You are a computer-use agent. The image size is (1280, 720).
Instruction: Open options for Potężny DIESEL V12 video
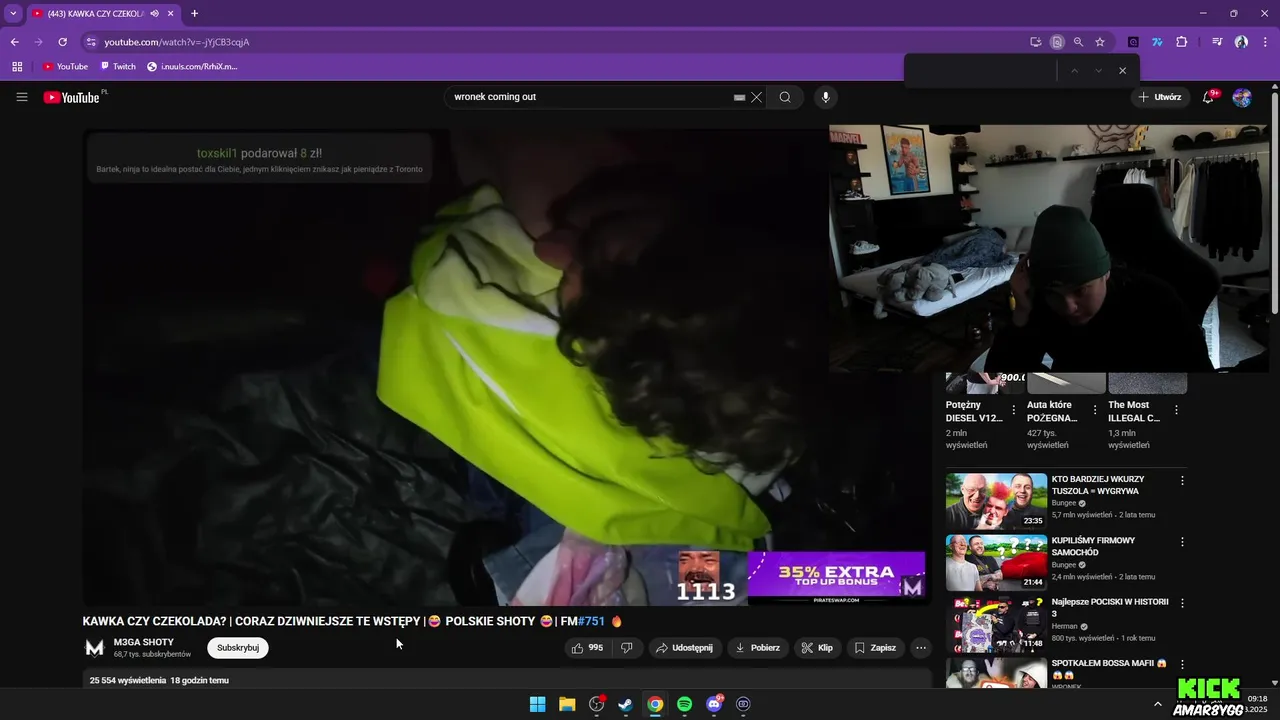(x=1014, y=410)
